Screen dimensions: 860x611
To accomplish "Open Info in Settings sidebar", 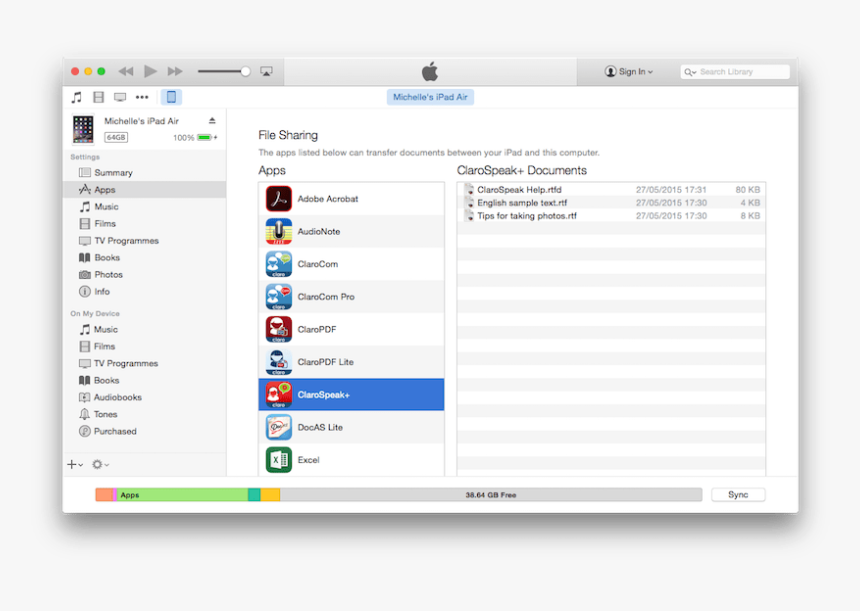I will point(145,292).
